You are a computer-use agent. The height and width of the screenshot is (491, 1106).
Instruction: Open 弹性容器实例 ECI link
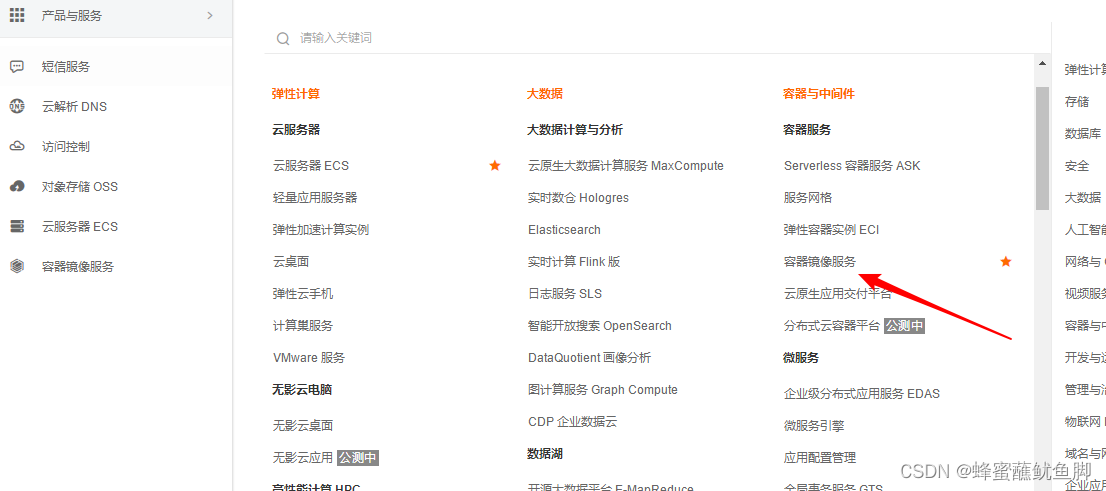tap(832, 230)
